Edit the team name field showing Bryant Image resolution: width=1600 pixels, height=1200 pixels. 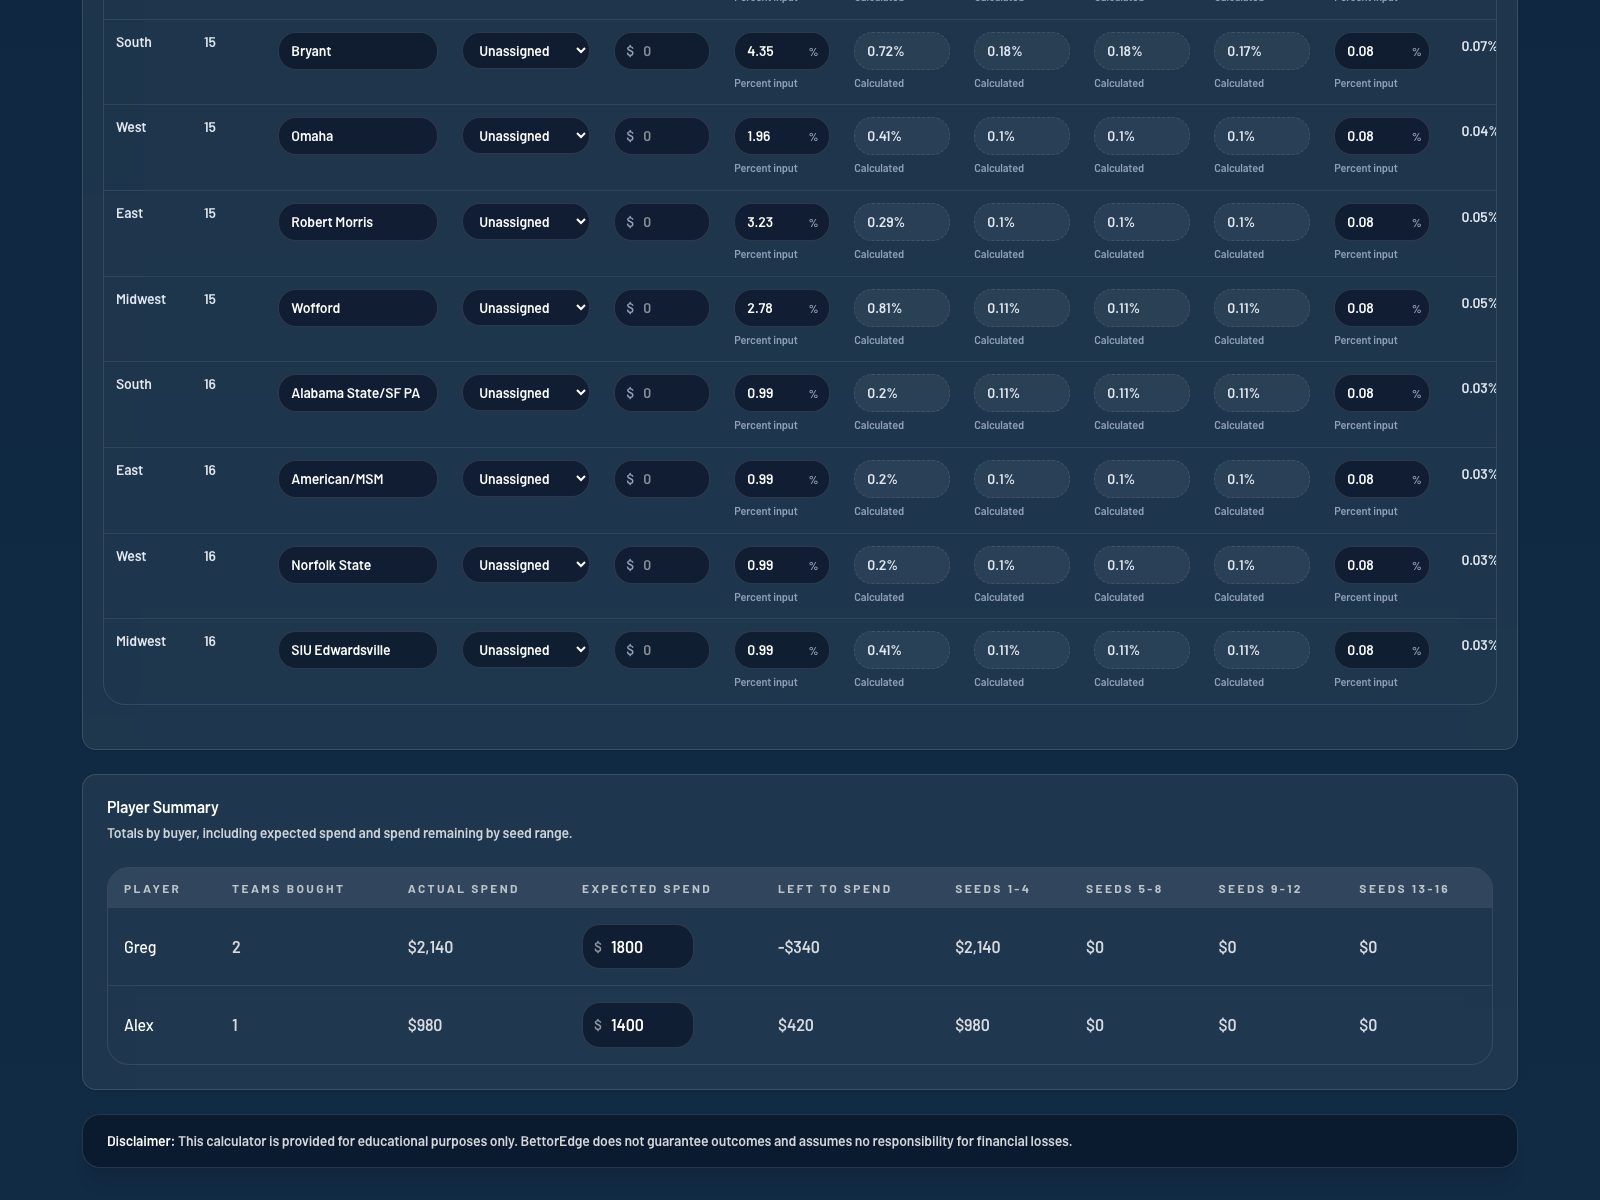tap(357, 50)
